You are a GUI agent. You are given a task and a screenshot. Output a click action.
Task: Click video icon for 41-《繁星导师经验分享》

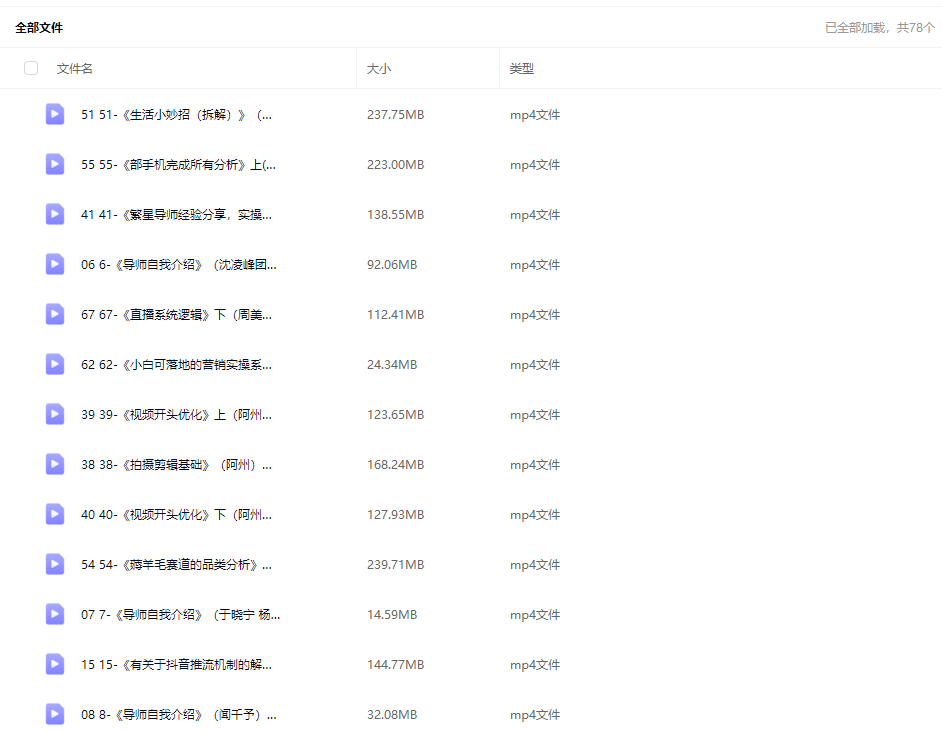(55, 214)
